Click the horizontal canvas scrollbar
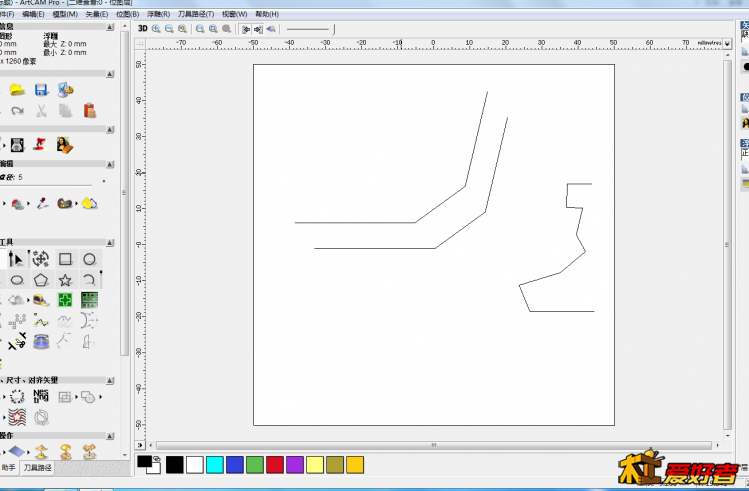Image resolution: width=749 pixels, height=491 pixels. point(434,445)
